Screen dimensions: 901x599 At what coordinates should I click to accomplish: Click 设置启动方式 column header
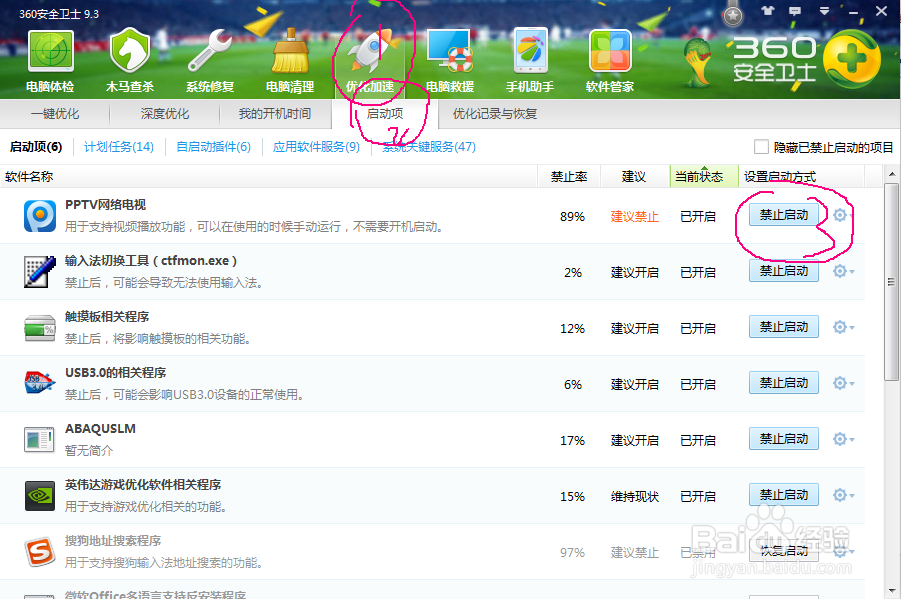(x=801, y=176)
